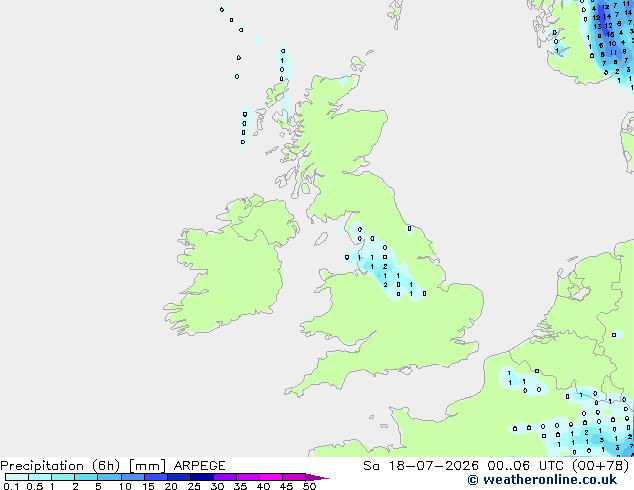The height and width of the screenshot is (490, 634).
Task: Click the weatheronline.co.uk copyright link
Action: pos(542,480)
